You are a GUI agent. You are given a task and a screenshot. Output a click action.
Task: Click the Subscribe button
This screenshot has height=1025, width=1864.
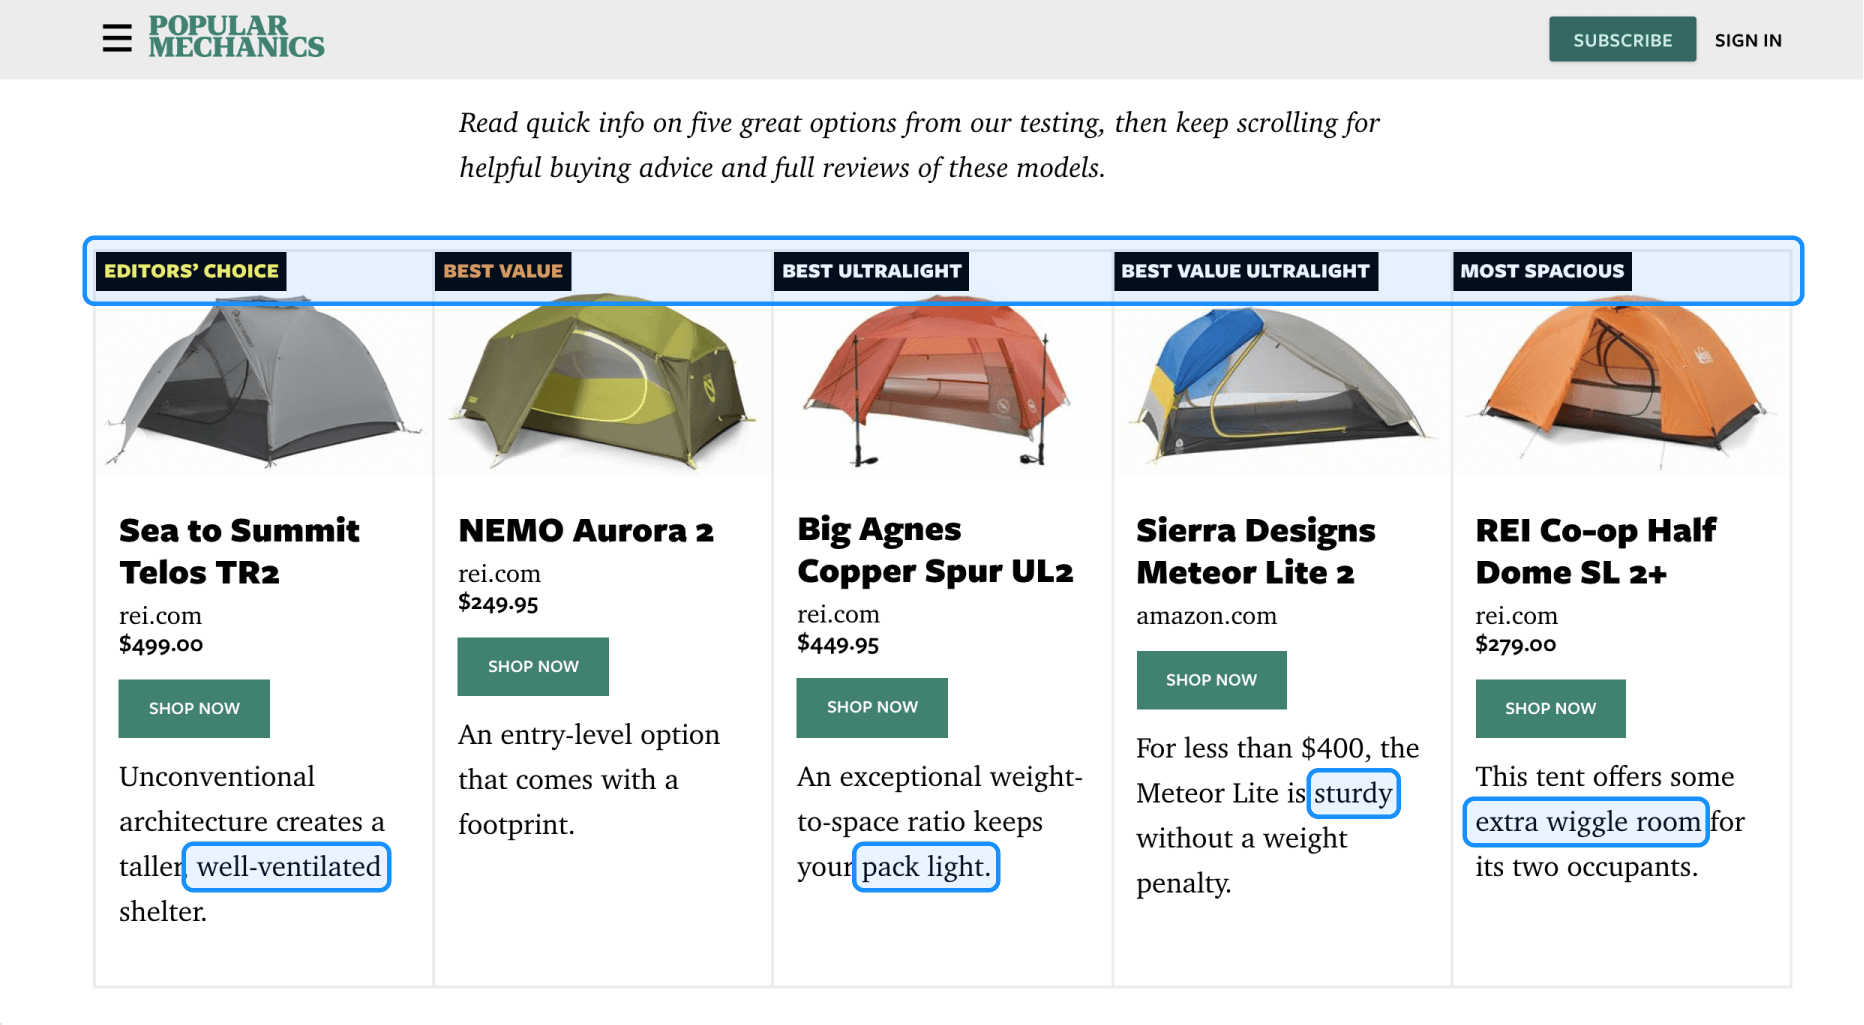point(1622,40)
